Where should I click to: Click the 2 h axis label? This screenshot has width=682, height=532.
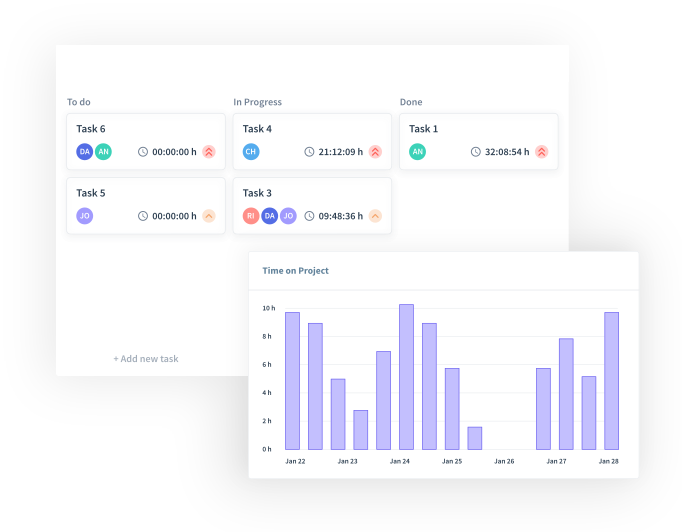click(x=267, y=421)
